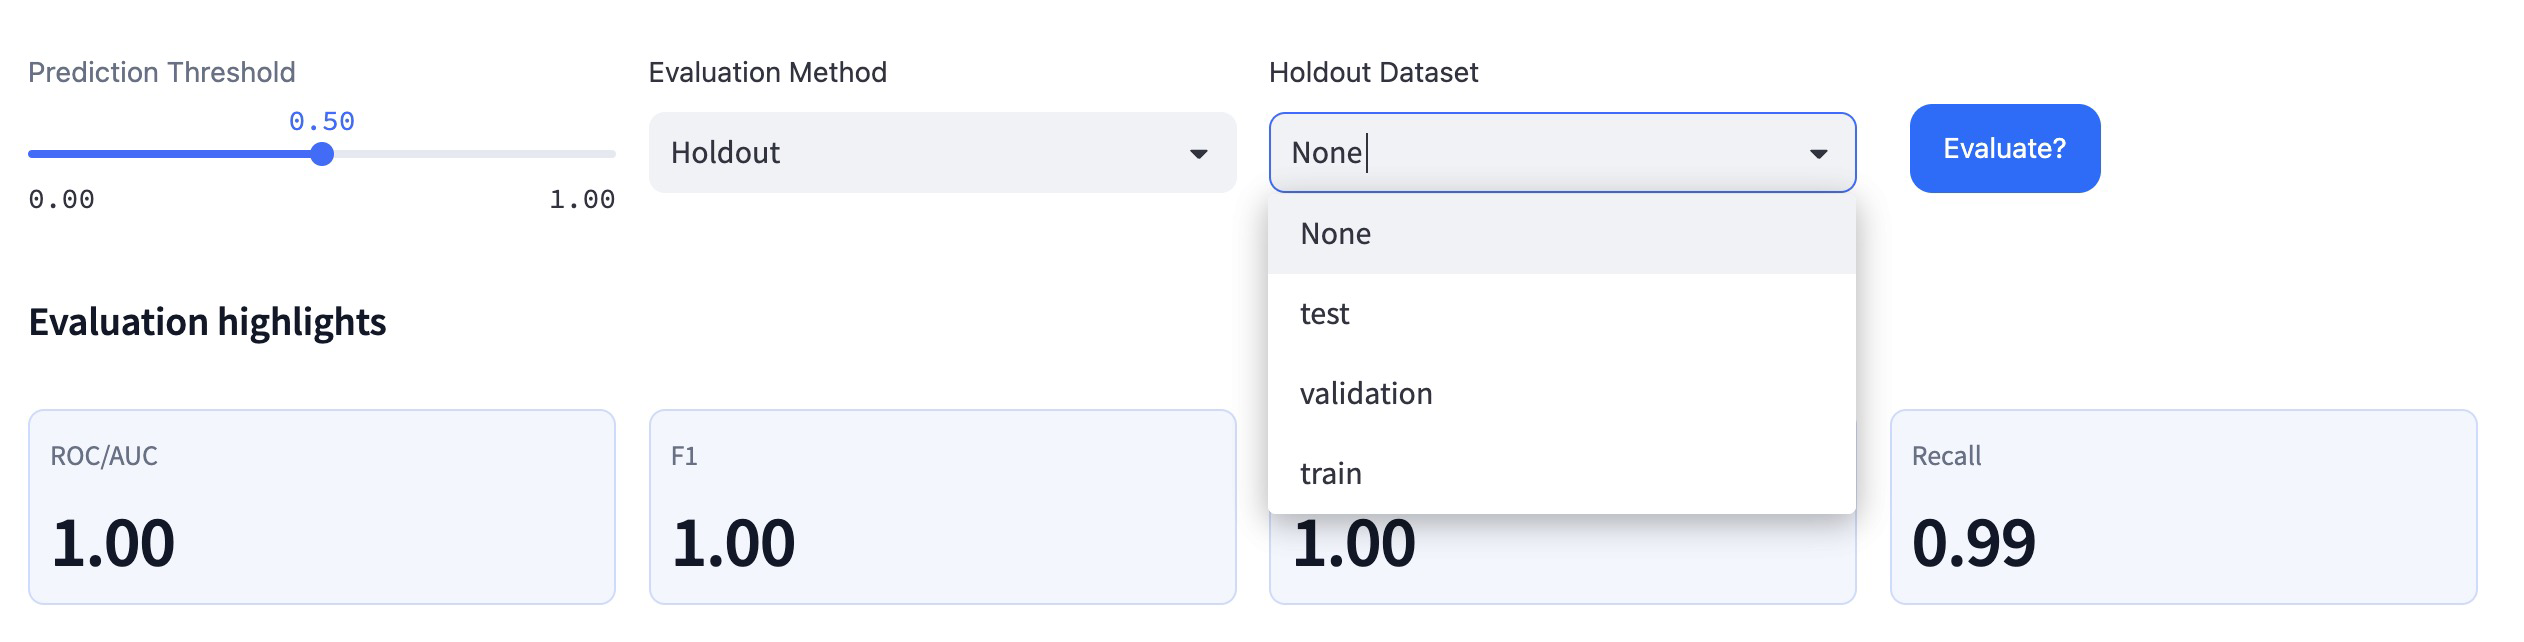Click the filled blue part of the threshold slider track

[x=170, y=154]
